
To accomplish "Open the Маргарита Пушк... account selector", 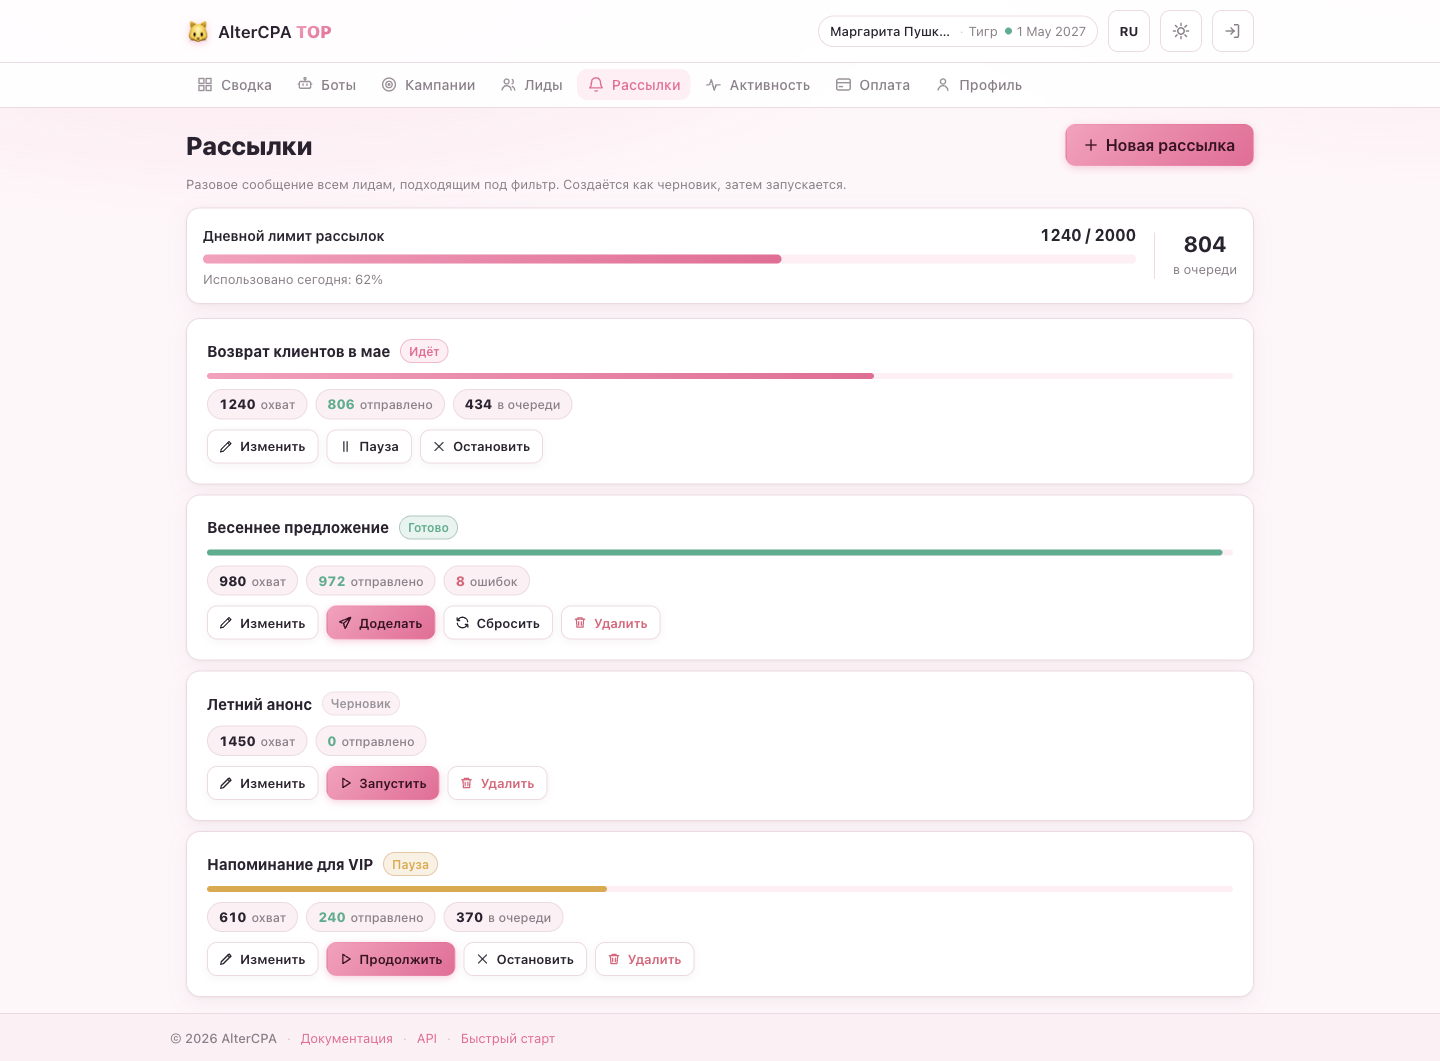I will tap(958, 31).
